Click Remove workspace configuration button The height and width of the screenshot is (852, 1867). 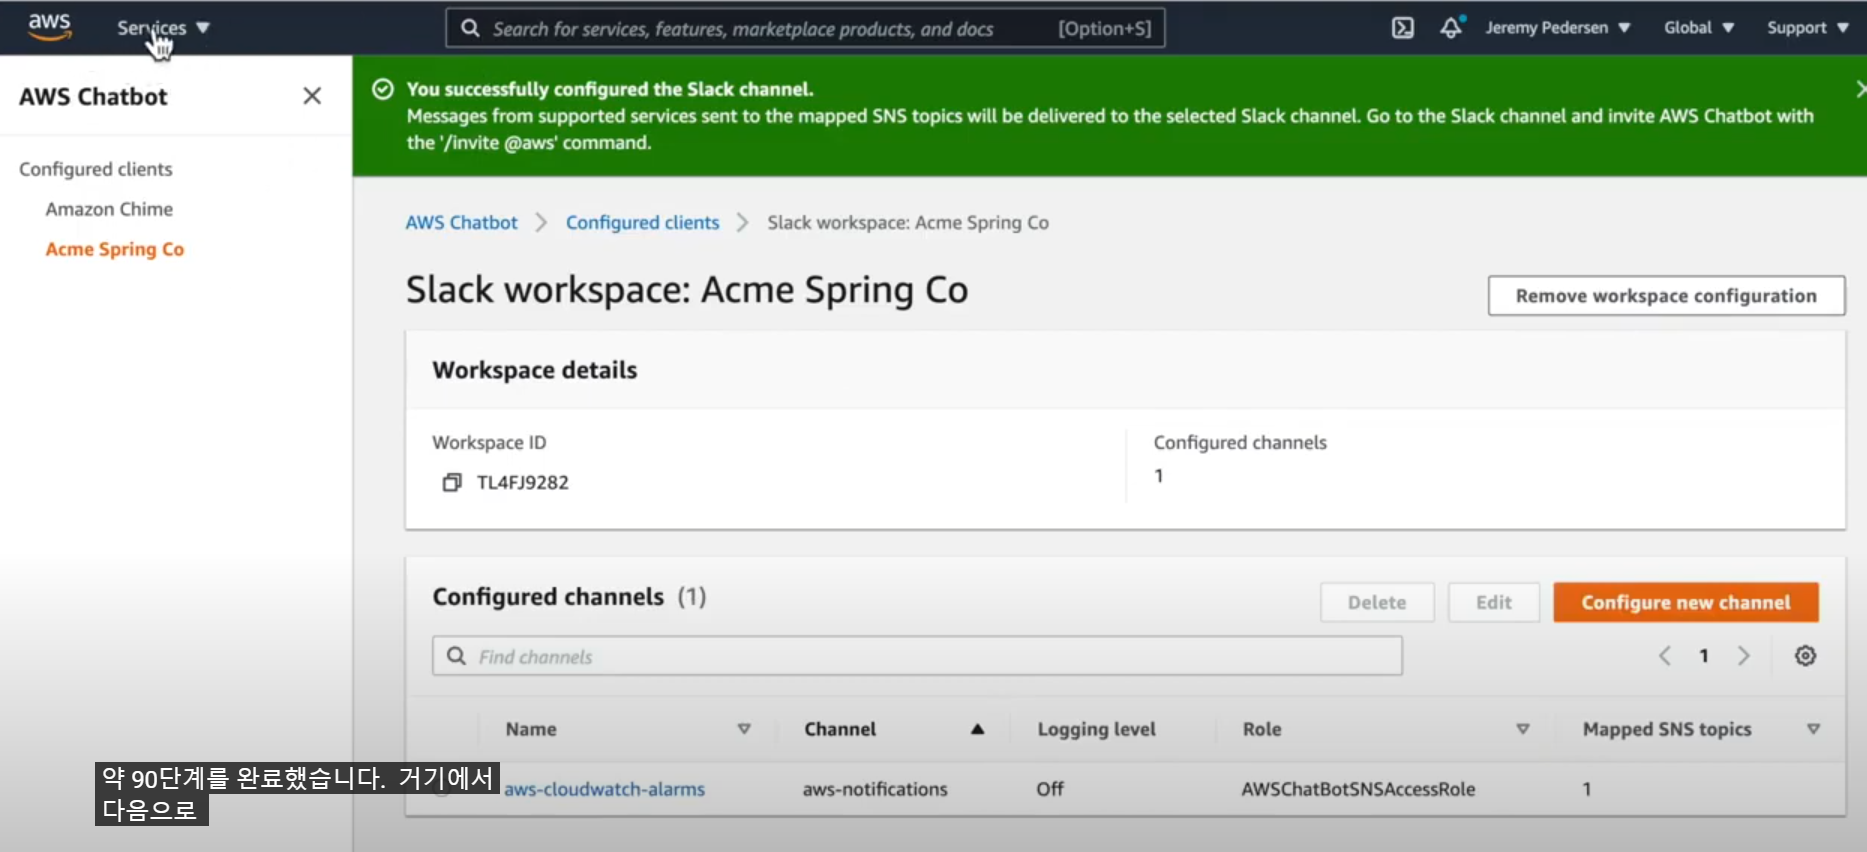1666,296
